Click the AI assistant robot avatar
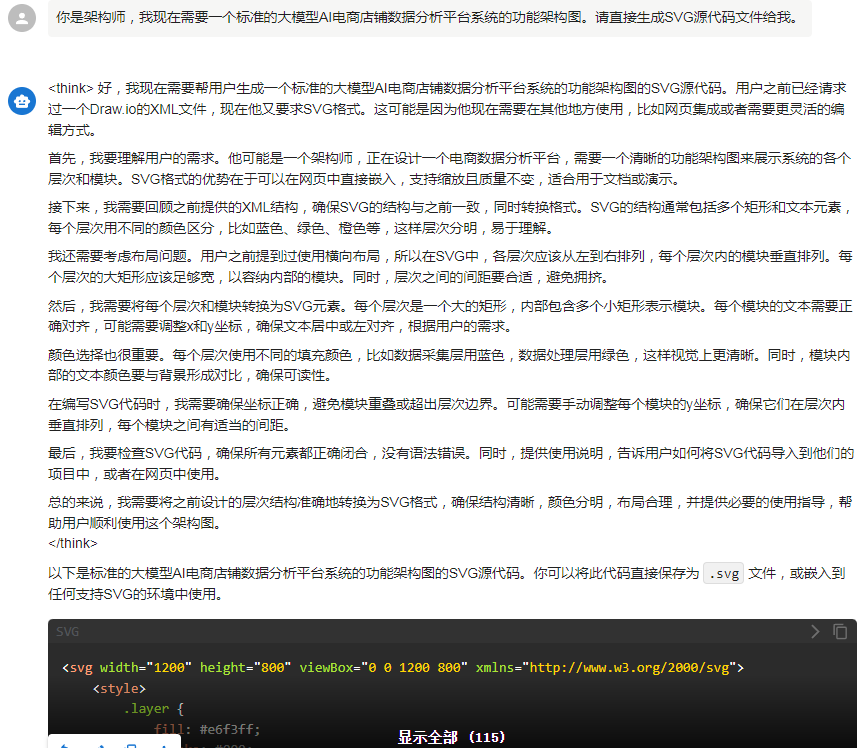This screenshot has height=748, width=865. (22, 101)
